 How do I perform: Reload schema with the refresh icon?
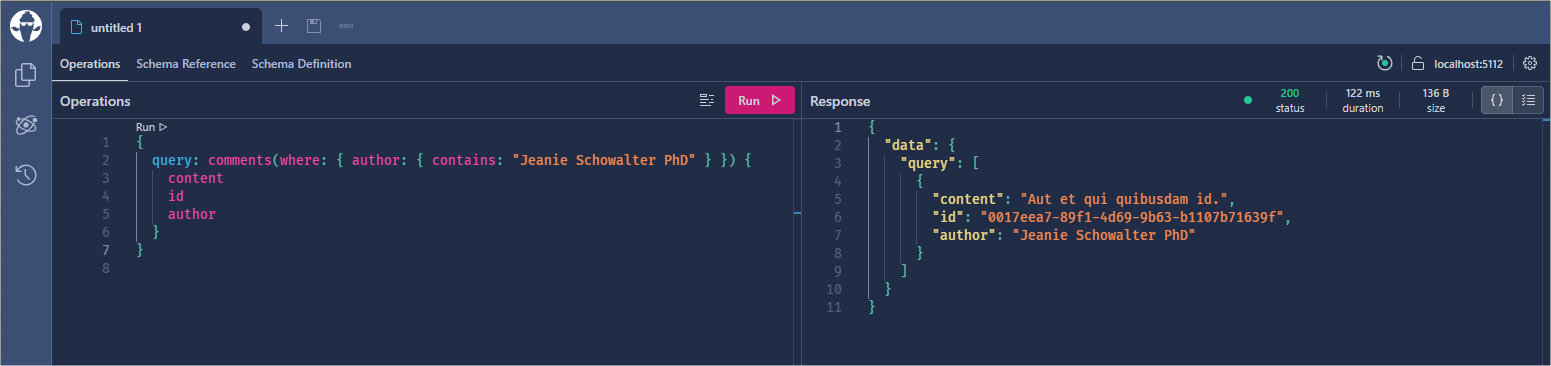1384,63
